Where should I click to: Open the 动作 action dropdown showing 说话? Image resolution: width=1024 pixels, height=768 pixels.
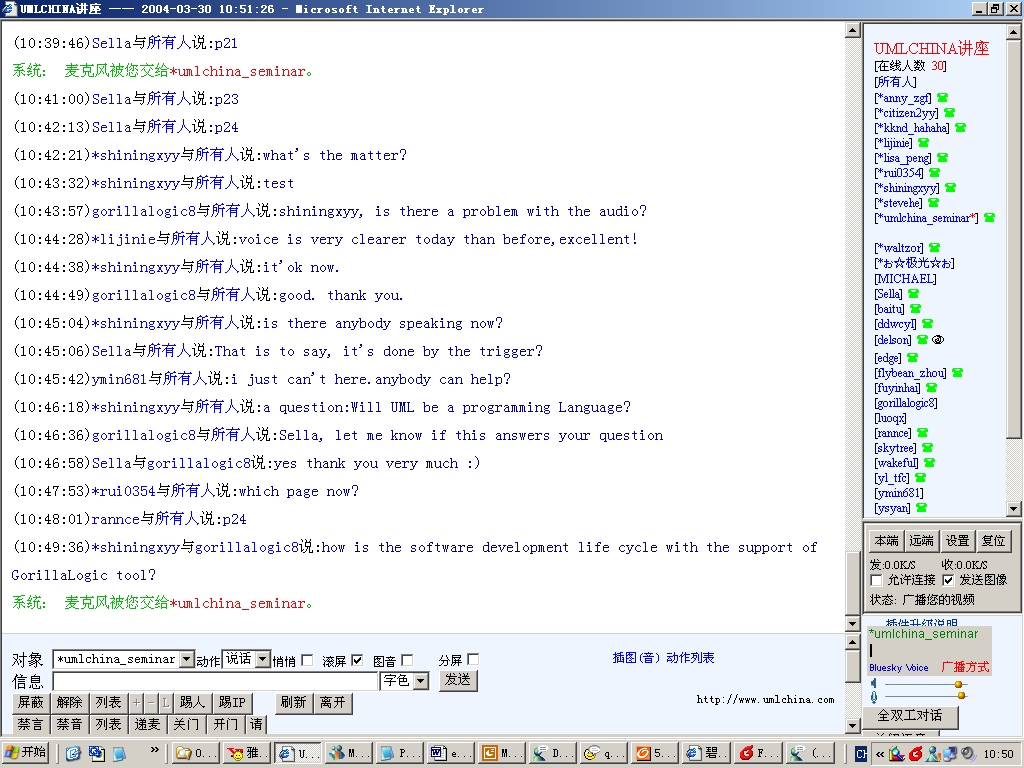coord(263,660)
